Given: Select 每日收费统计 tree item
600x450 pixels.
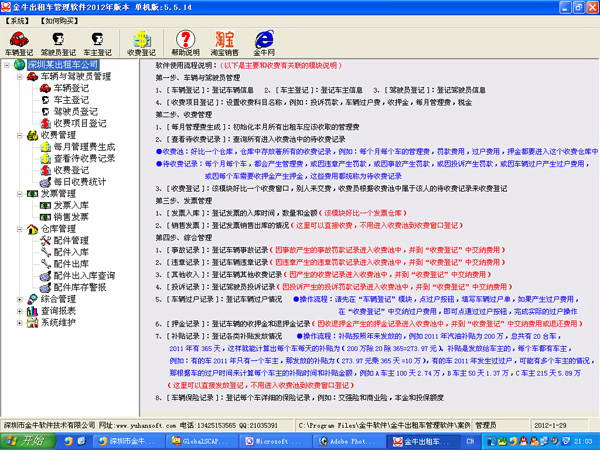Looking at the screenshot, I should tap(80, 182).
